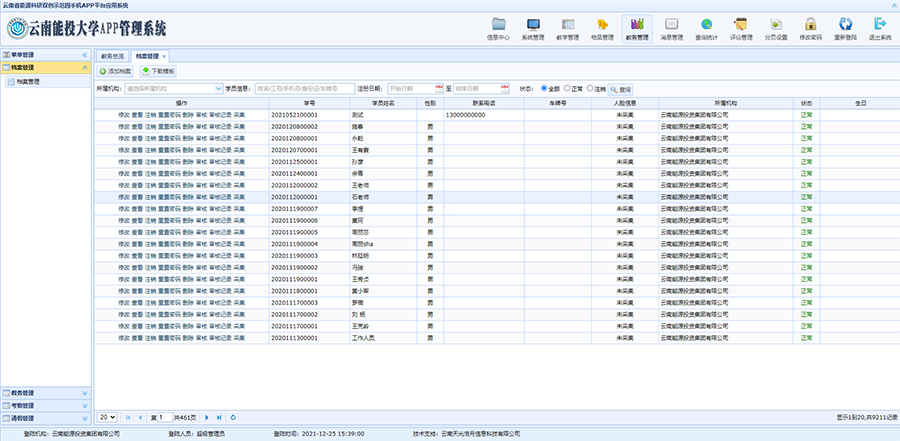Select the 全部 status radio button
Viewport: 900px width, 441px height.
(x=544, y=88)
